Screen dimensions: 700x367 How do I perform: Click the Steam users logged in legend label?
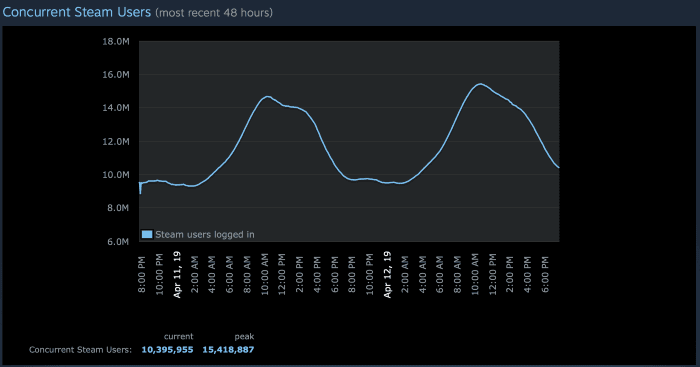(205, 234)
